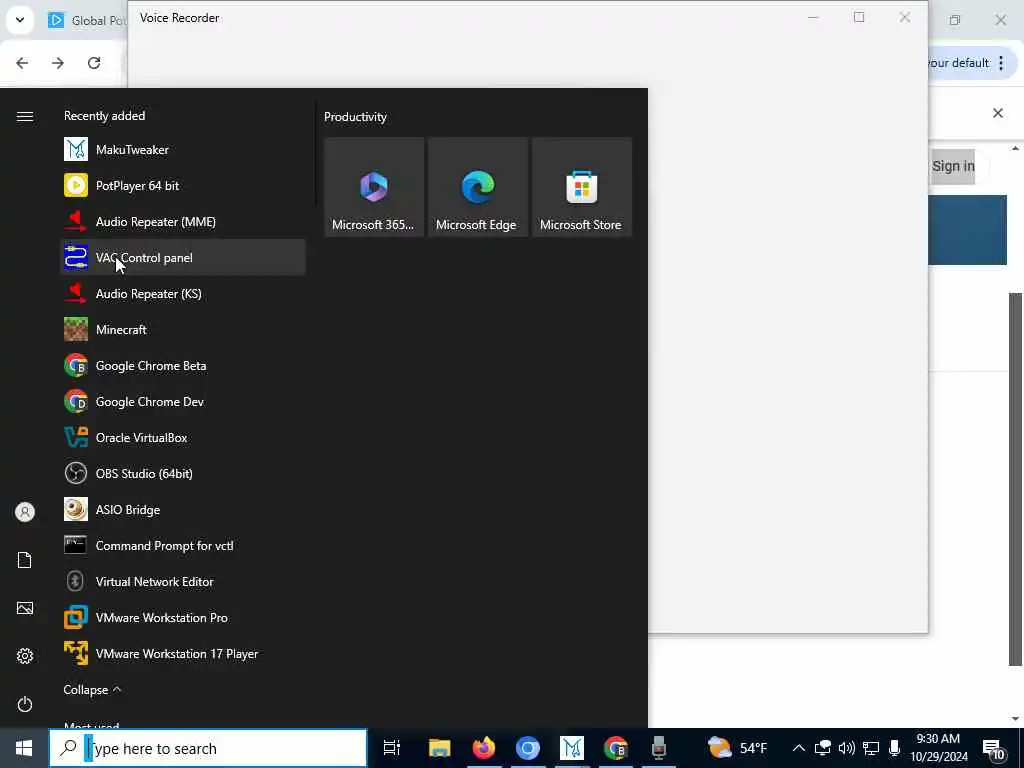
Task: Open the volume control in tray
Action: pos(846,748)
